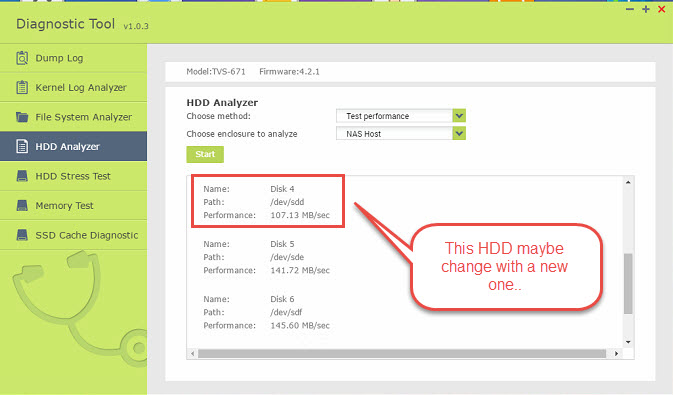
Task: Click the vertical scrollbar thumb in results
Action: (x=628, y=283)
